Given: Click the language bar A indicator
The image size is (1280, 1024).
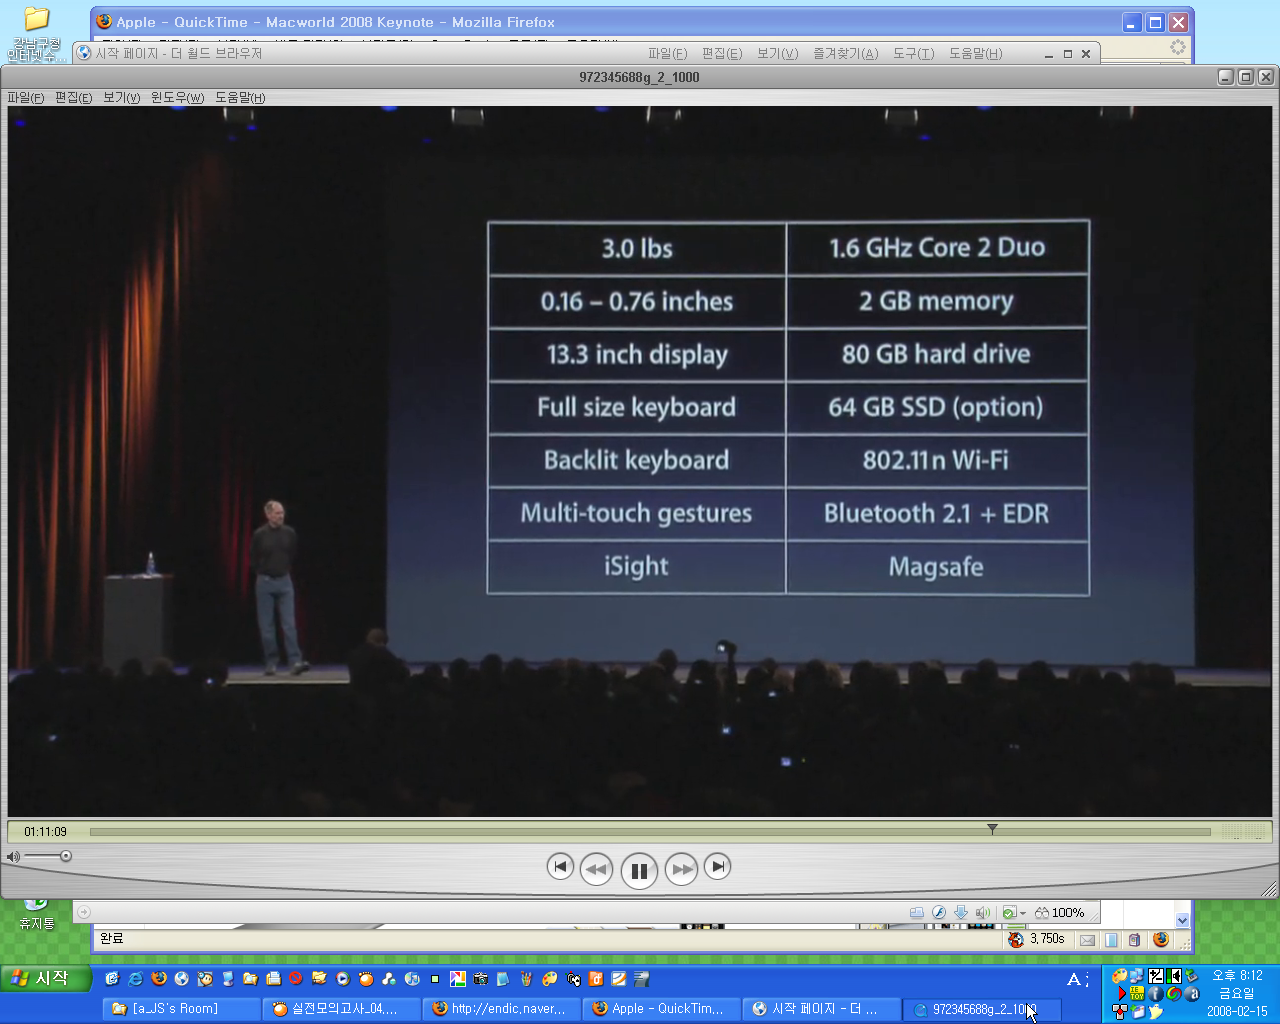Looking at the screenshot, I should tap(1074, 980).
